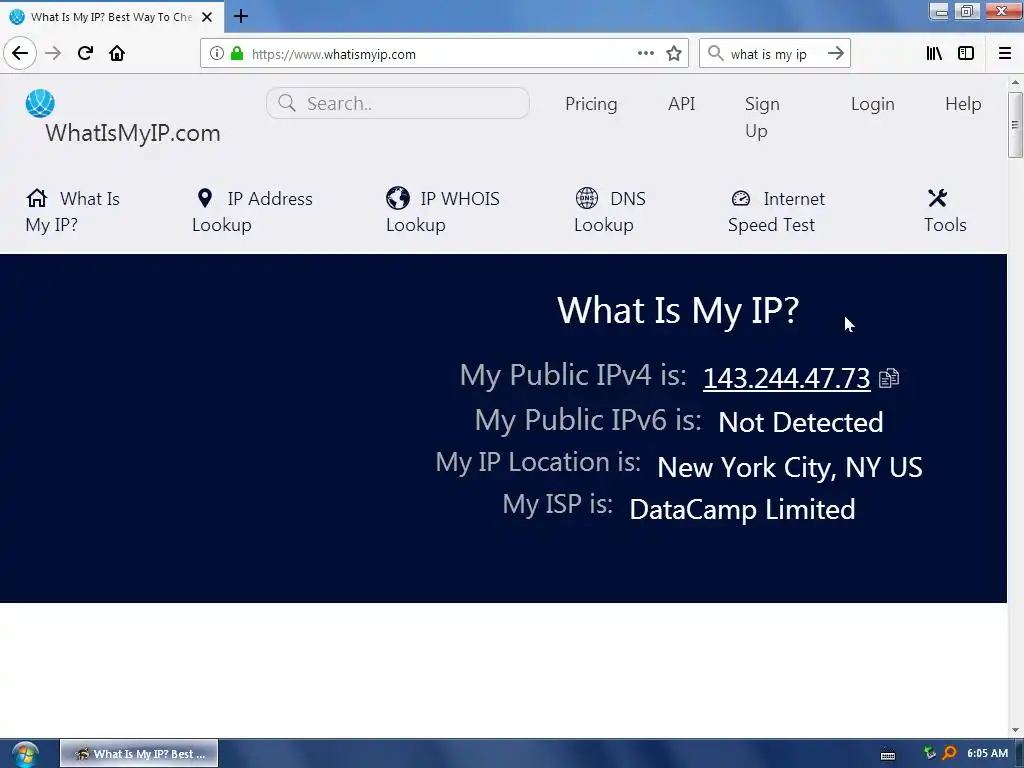Click the scrollbar down arrow

tap(1015, 730)
